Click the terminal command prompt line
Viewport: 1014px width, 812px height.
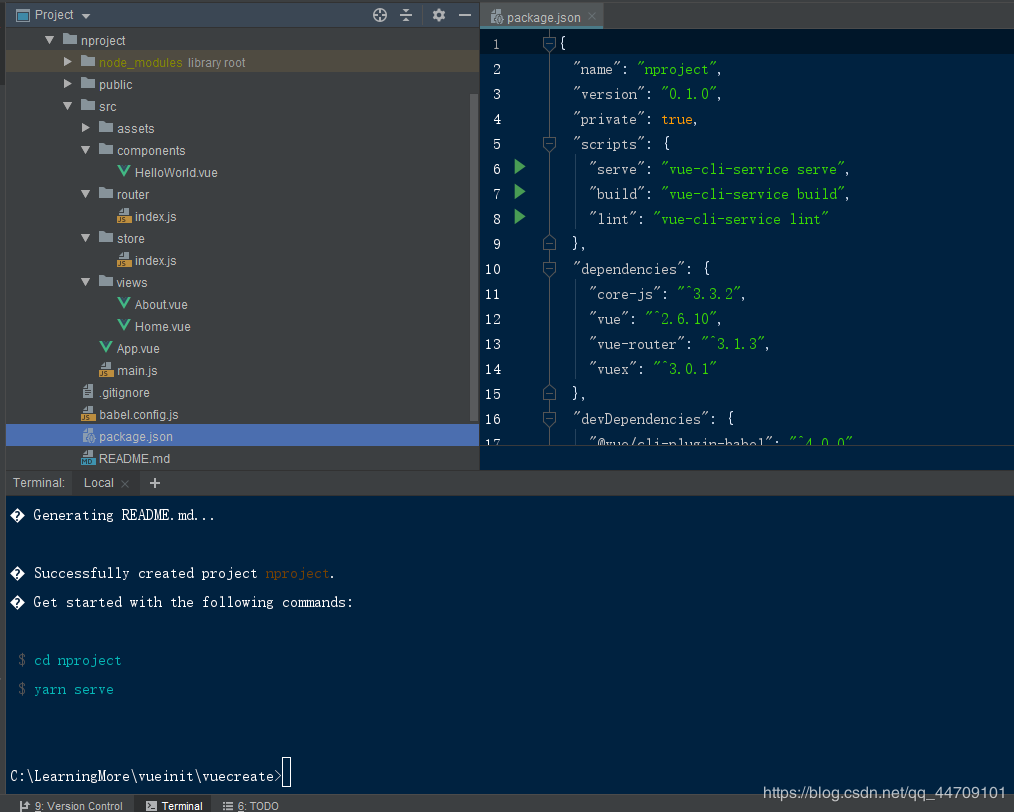[x=151, y=775]
